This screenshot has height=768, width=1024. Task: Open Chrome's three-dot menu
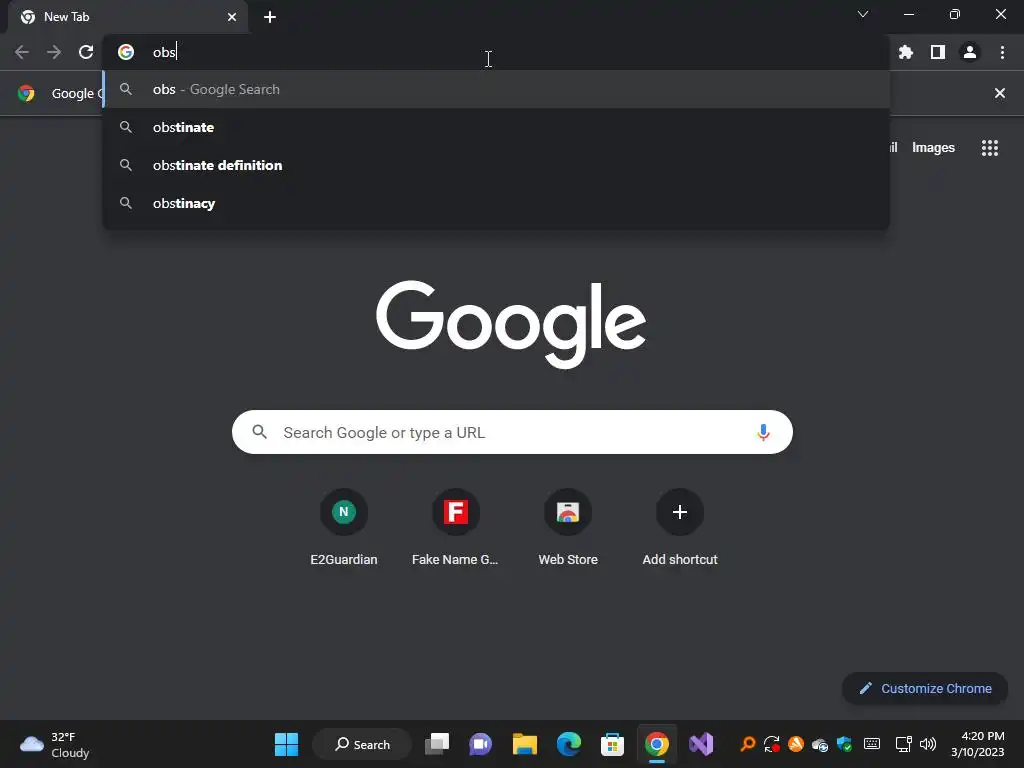[x=1002, y=52]
